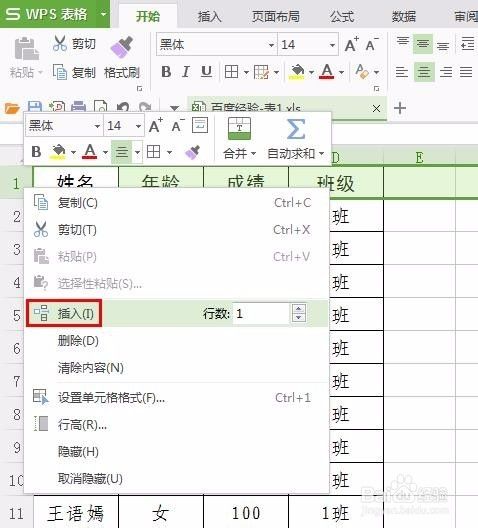Open the ribbon font size dropdown

point(332,44)
